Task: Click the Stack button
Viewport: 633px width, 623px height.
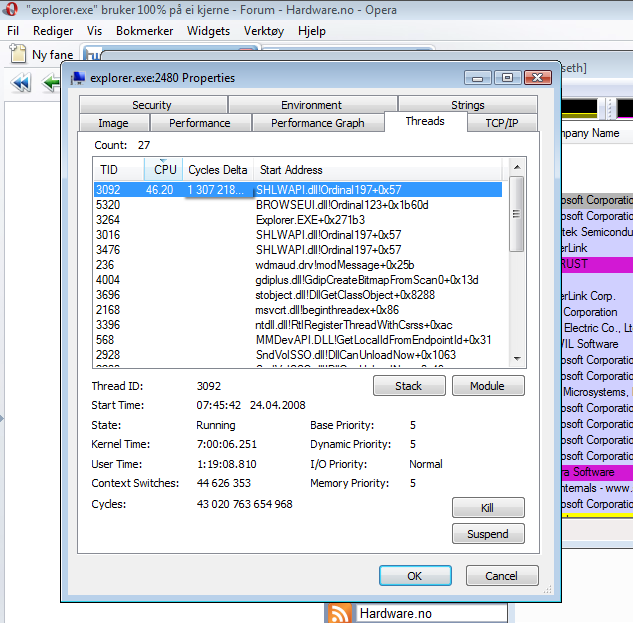Action: tap(409, 386)
